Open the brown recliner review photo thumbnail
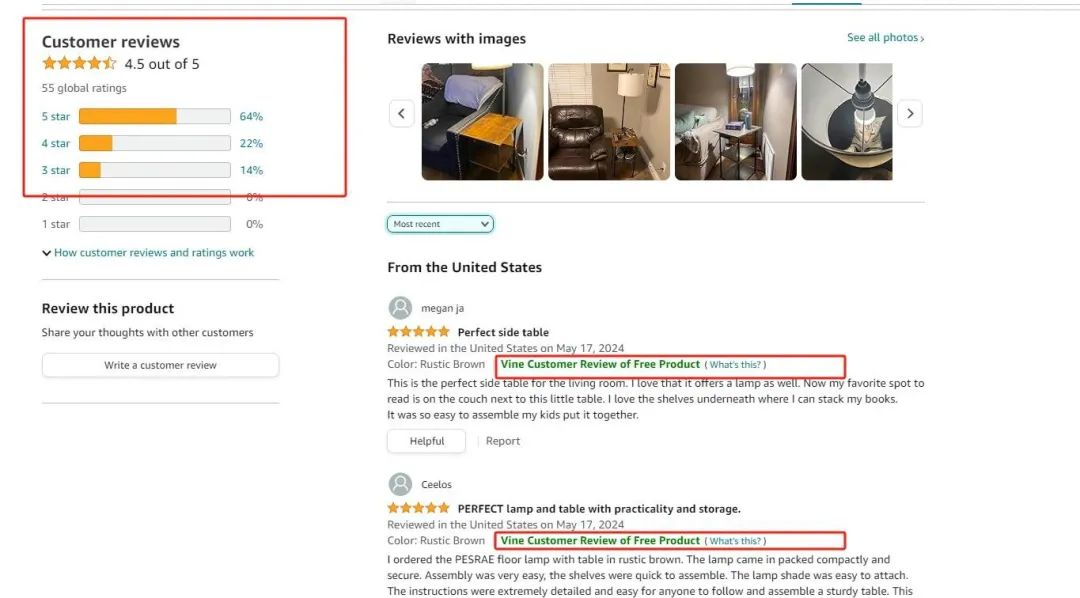The width and height of the screenshot is (1080, 598). (x=609, y=122)
